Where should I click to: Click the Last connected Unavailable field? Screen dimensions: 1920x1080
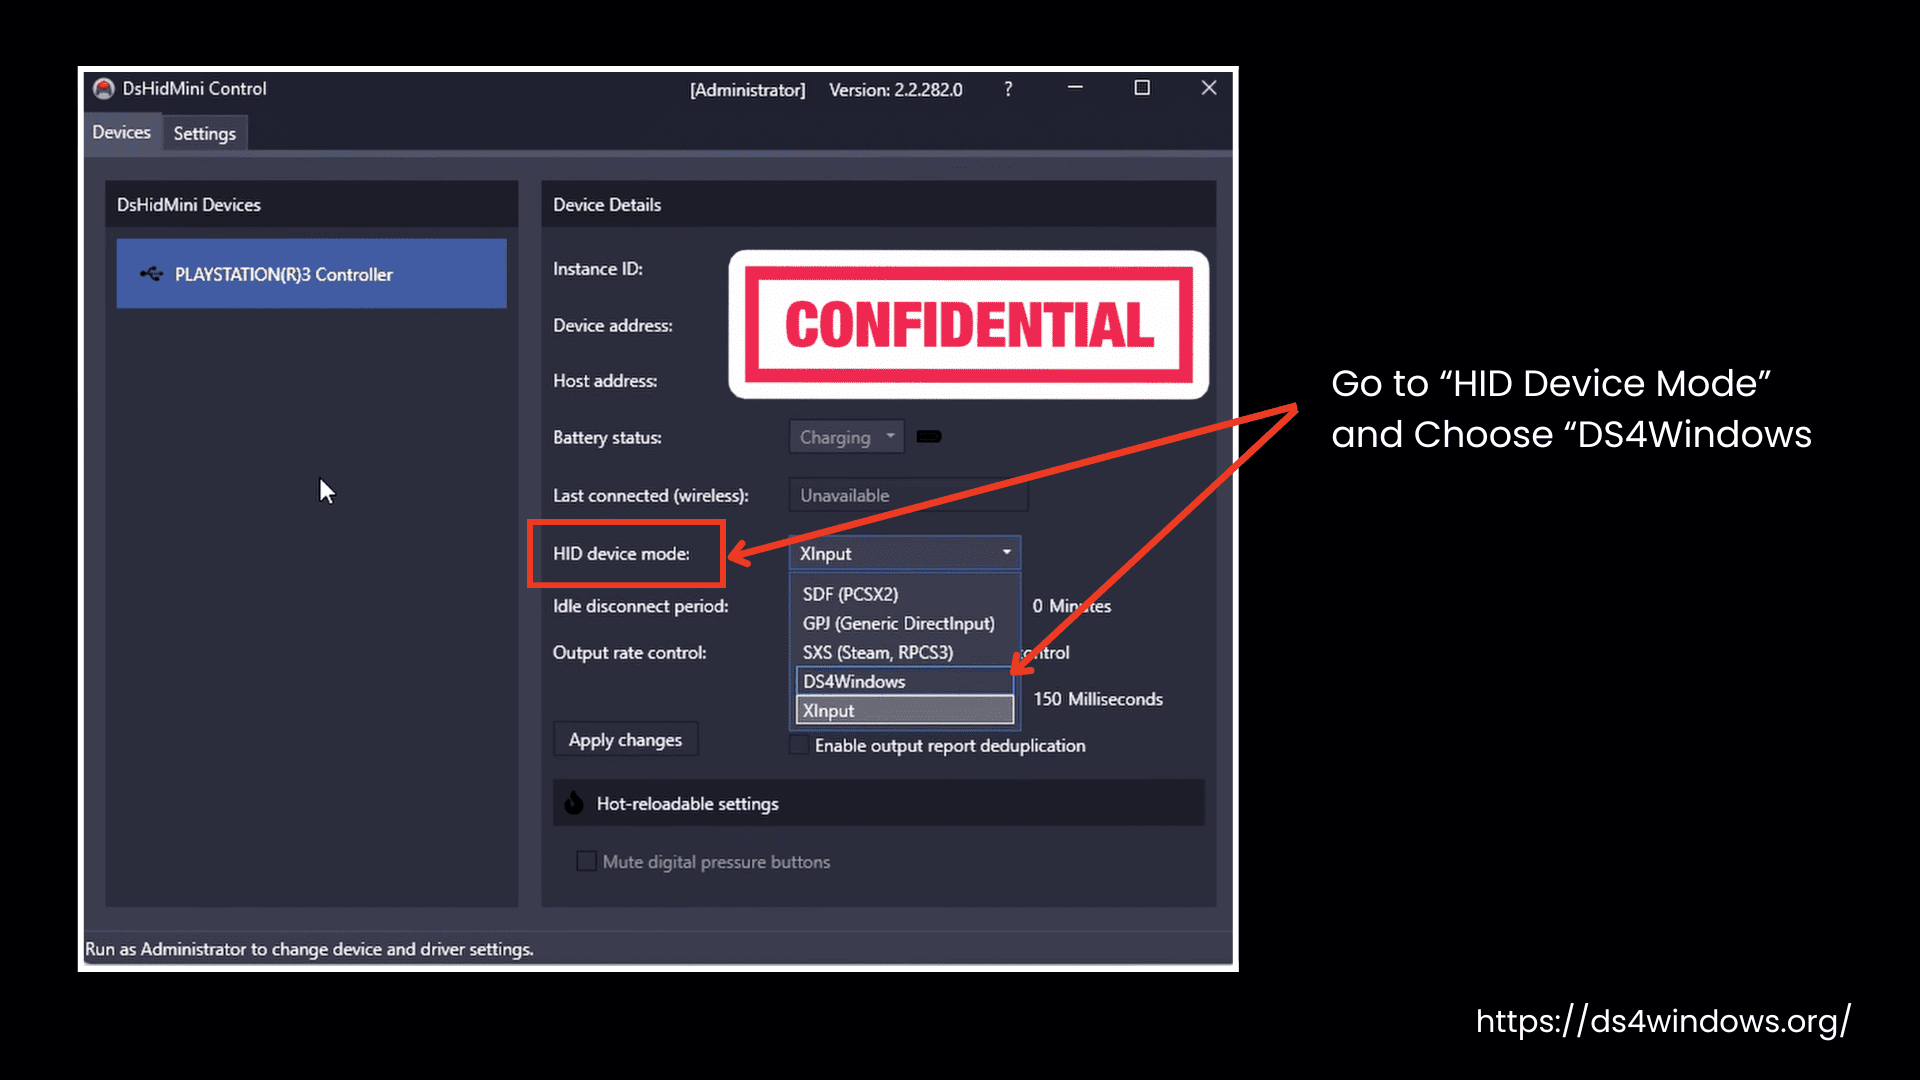point(908,495)
